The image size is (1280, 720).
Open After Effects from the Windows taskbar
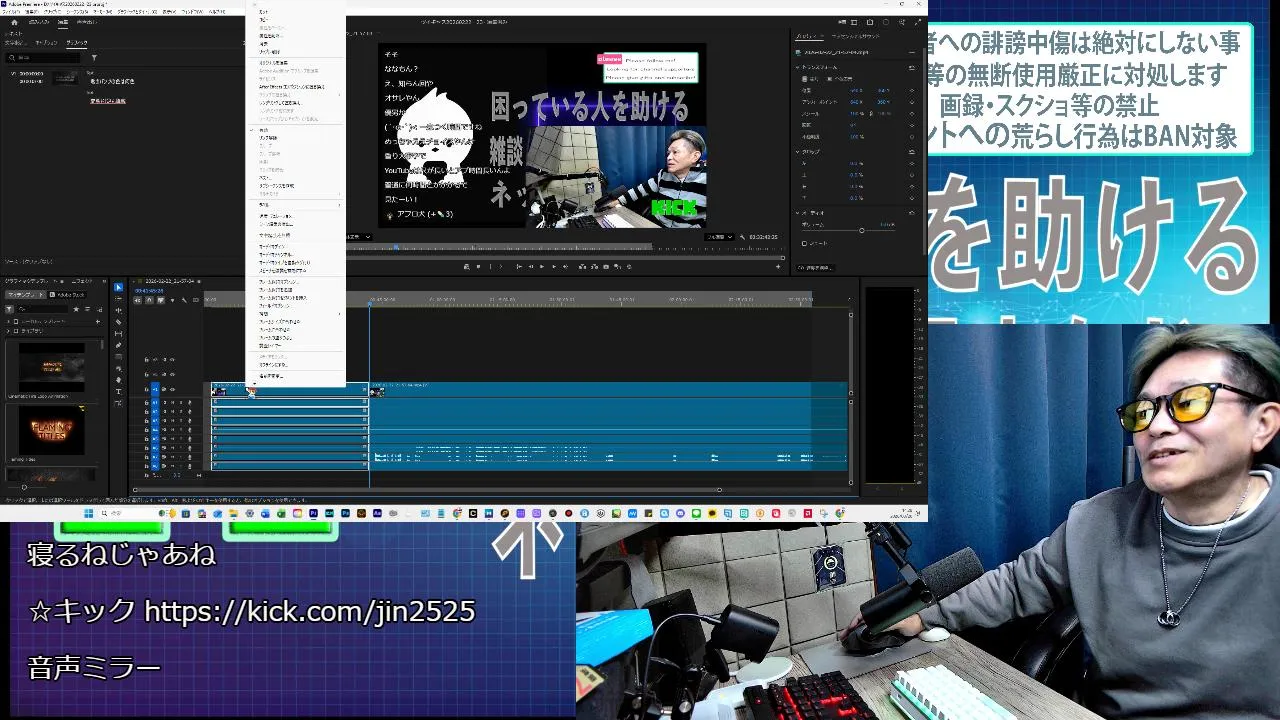377,513
